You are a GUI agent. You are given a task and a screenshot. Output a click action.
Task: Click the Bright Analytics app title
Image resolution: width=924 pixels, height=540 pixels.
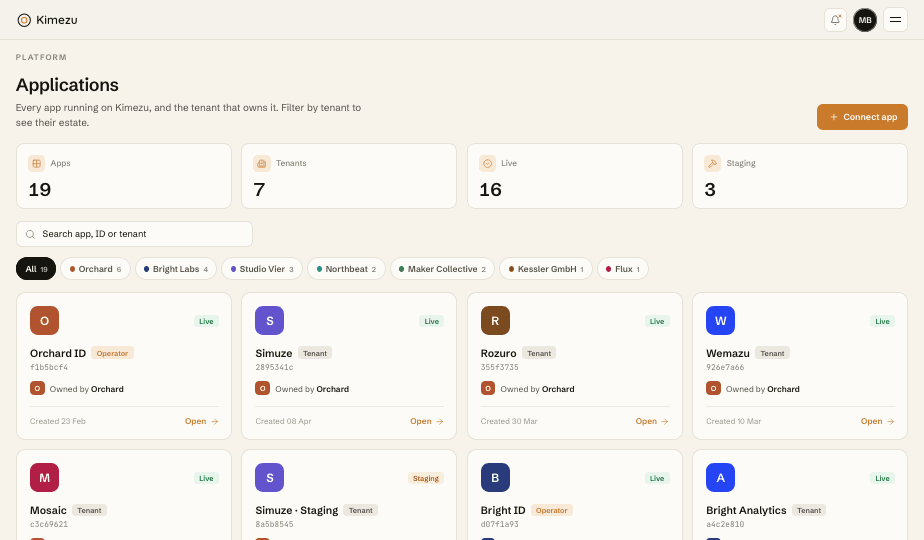click(746, 510)
